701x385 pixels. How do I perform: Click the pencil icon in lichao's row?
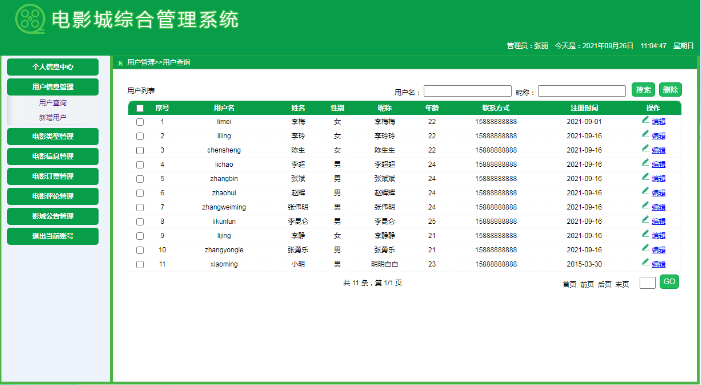click(x=645, y=162)
